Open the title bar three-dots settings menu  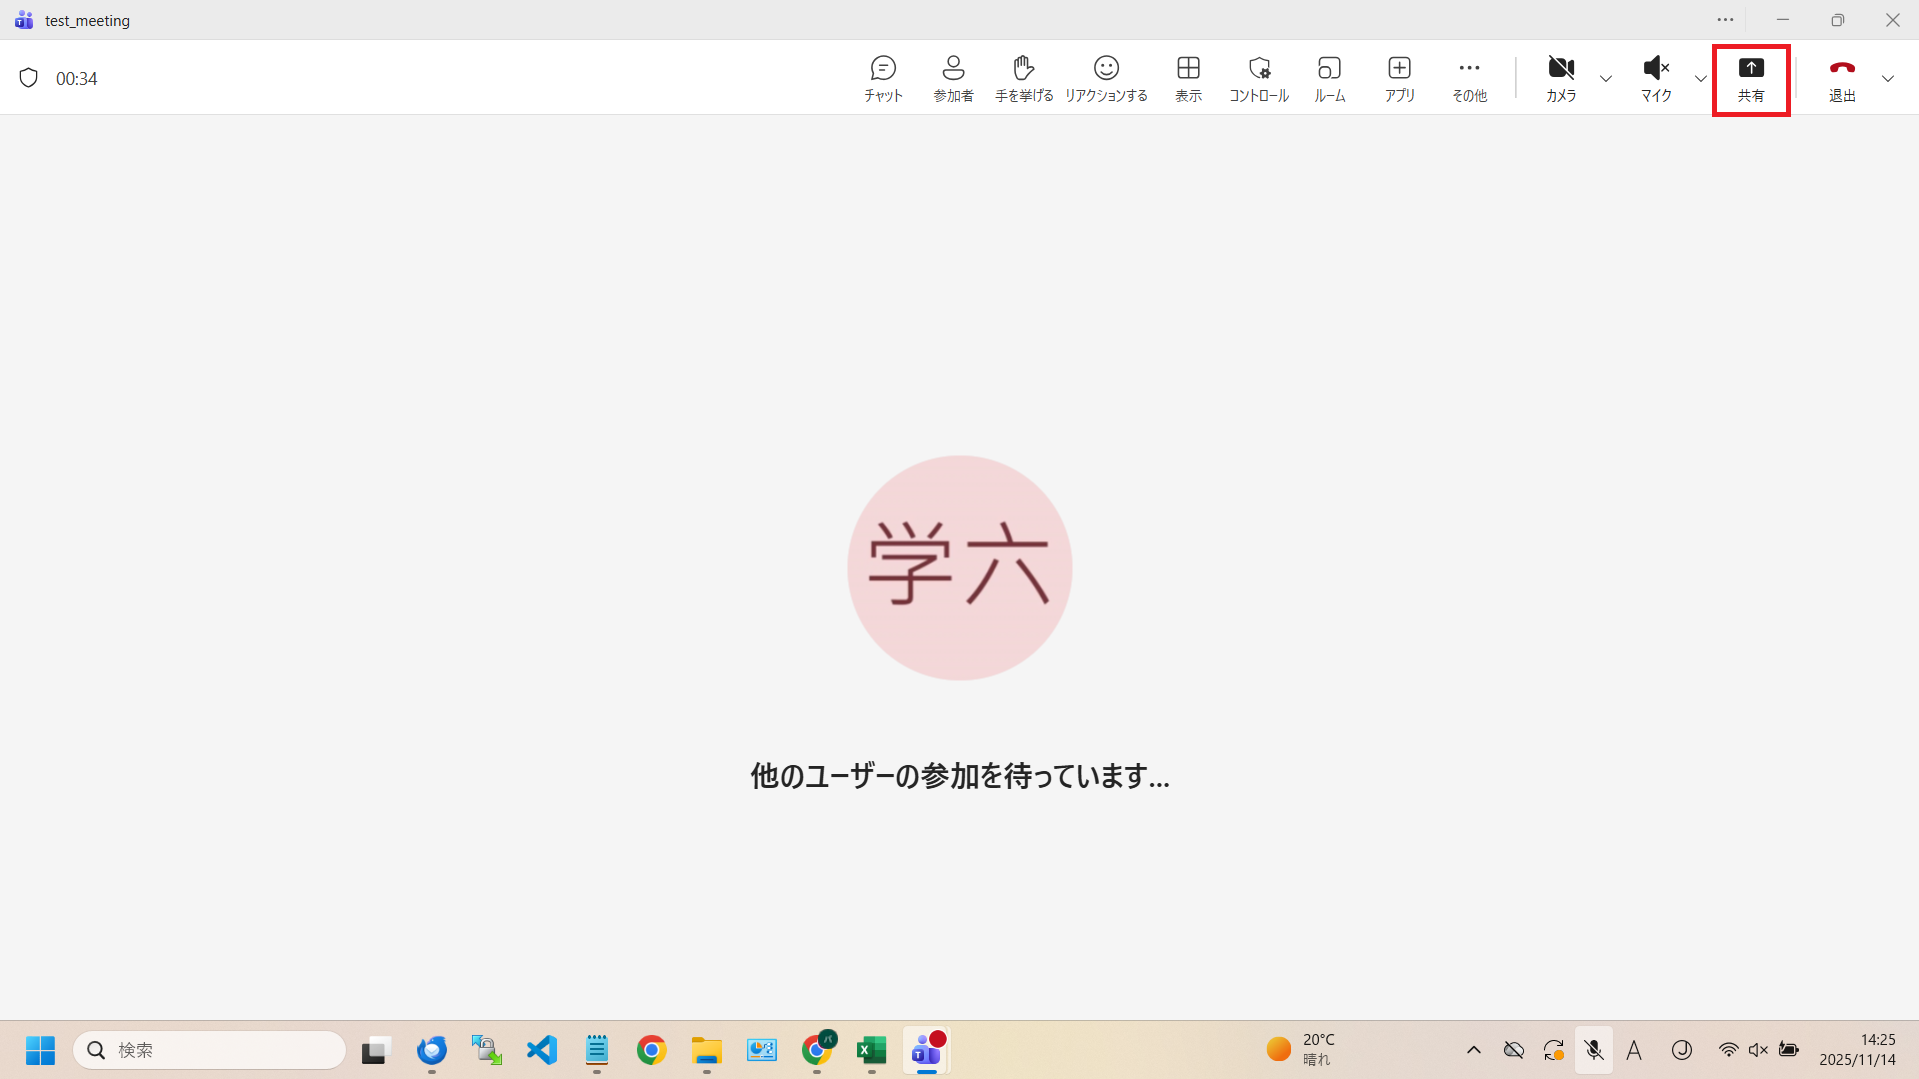tap(1726, 20)
